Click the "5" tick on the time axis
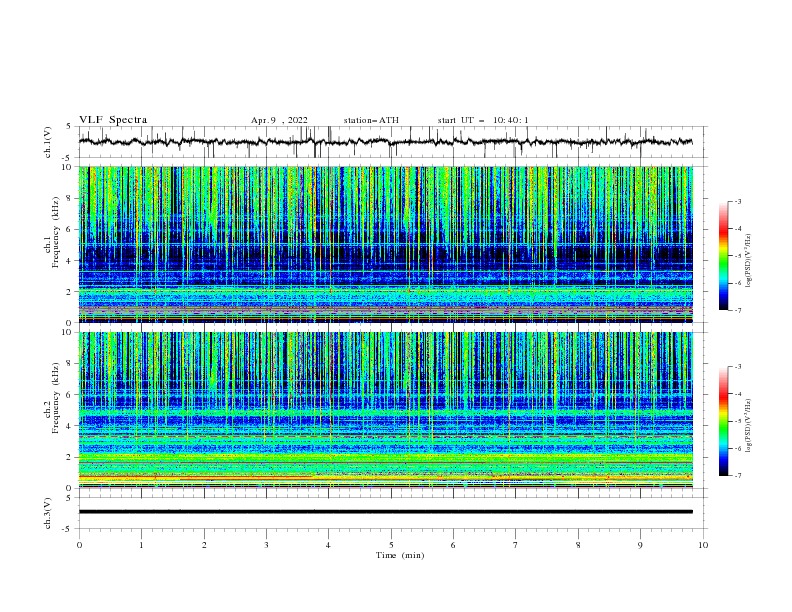Viewport: 792px width, 612px height. pos(391,545)
